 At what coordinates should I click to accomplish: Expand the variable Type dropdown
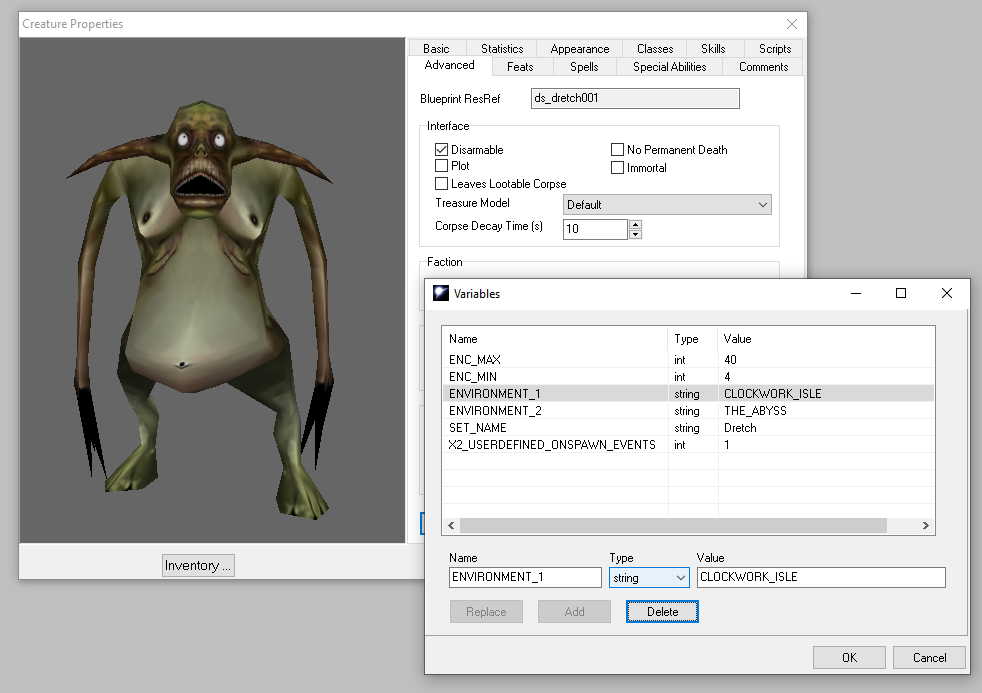pyautogui.click(x=649, y=578)
